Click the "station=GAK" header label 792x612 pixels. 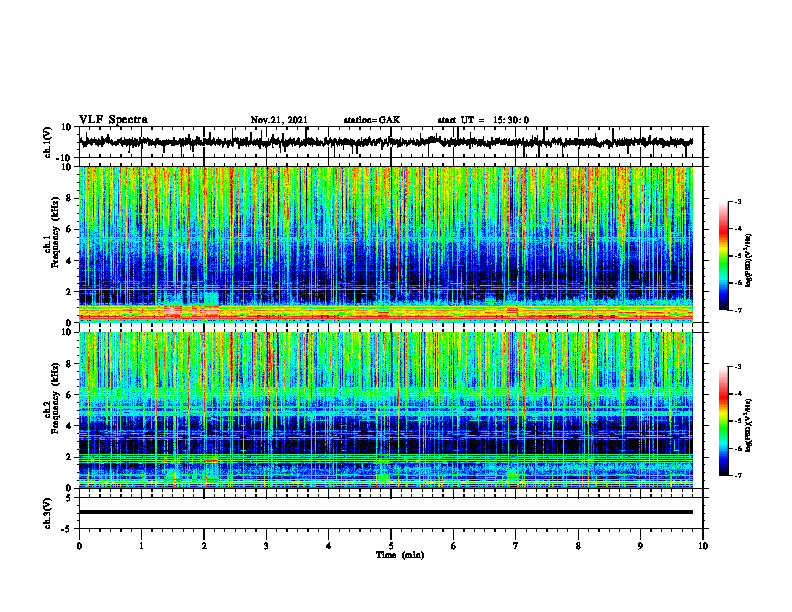pos(372,120)
